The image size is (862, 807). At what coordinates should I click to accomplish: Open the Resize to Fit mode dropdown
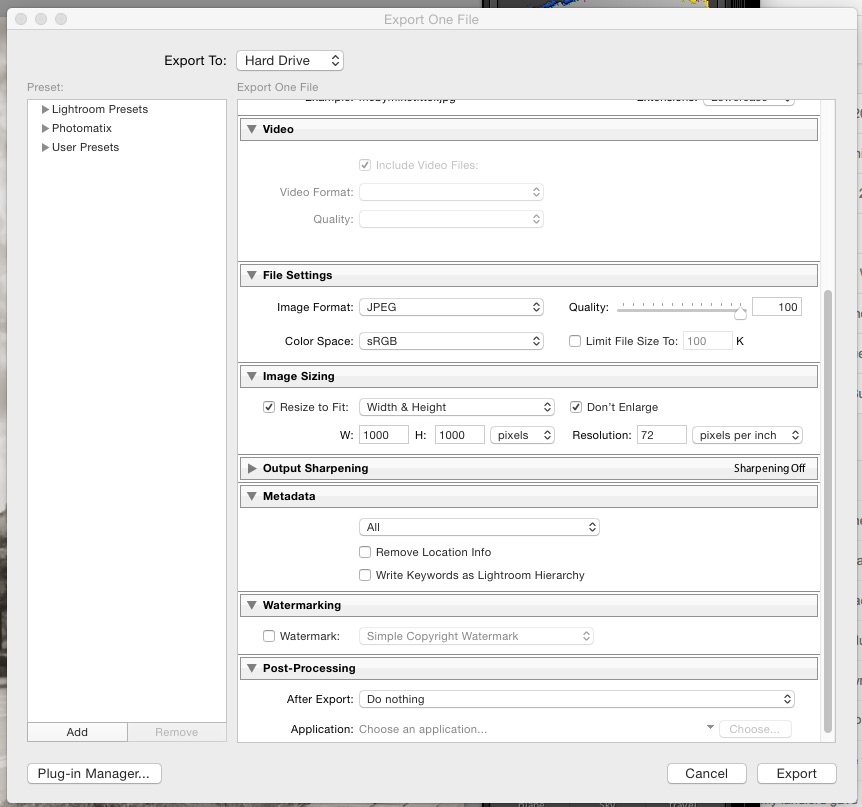pos(457,407)
